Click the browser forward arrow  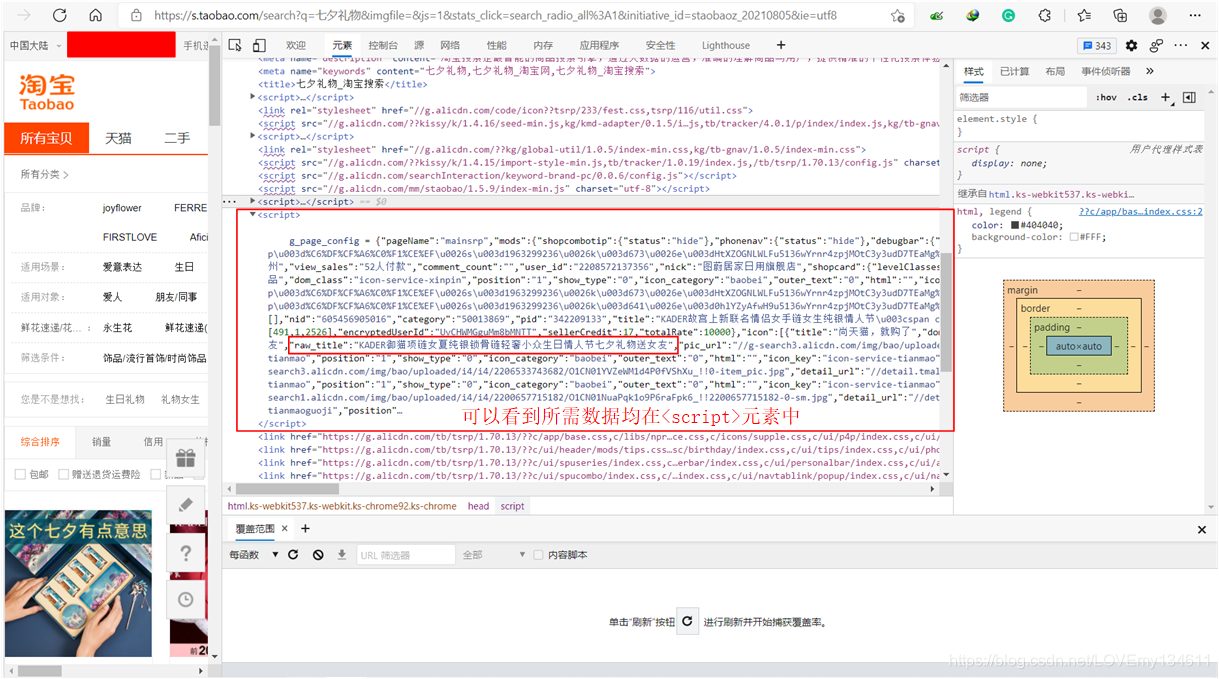click(x=24, y=16)
